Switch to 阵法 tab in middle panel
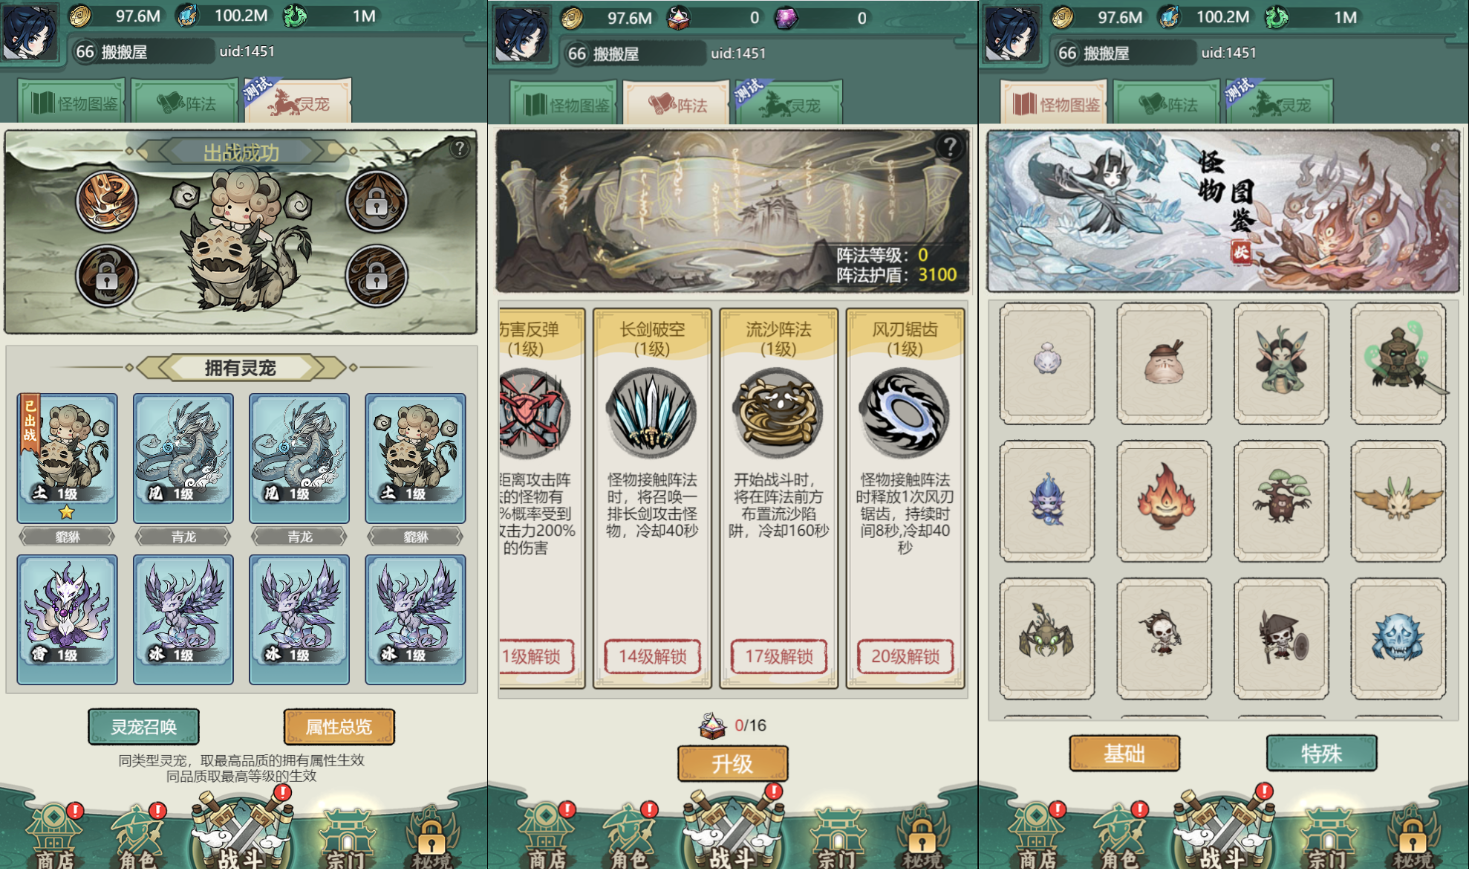The width and height of the screenshot is (1470, 869). (677, 104)
